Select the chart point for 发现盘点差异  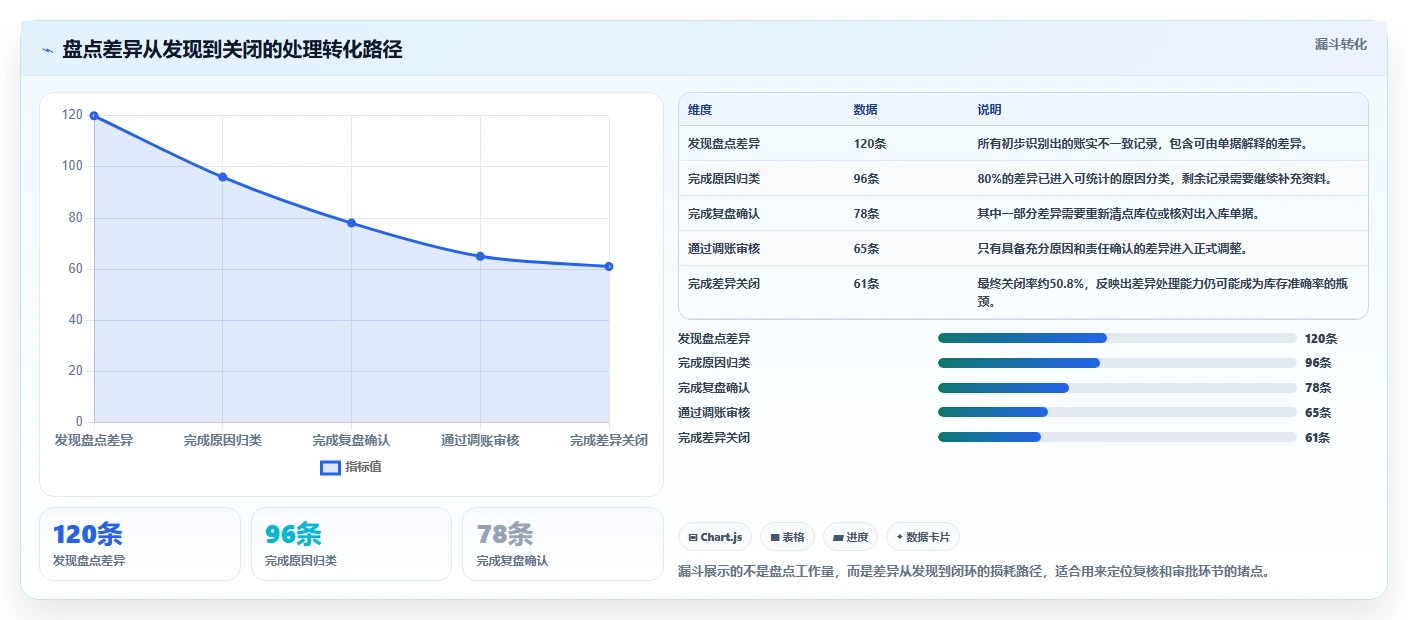pos(94,116)
